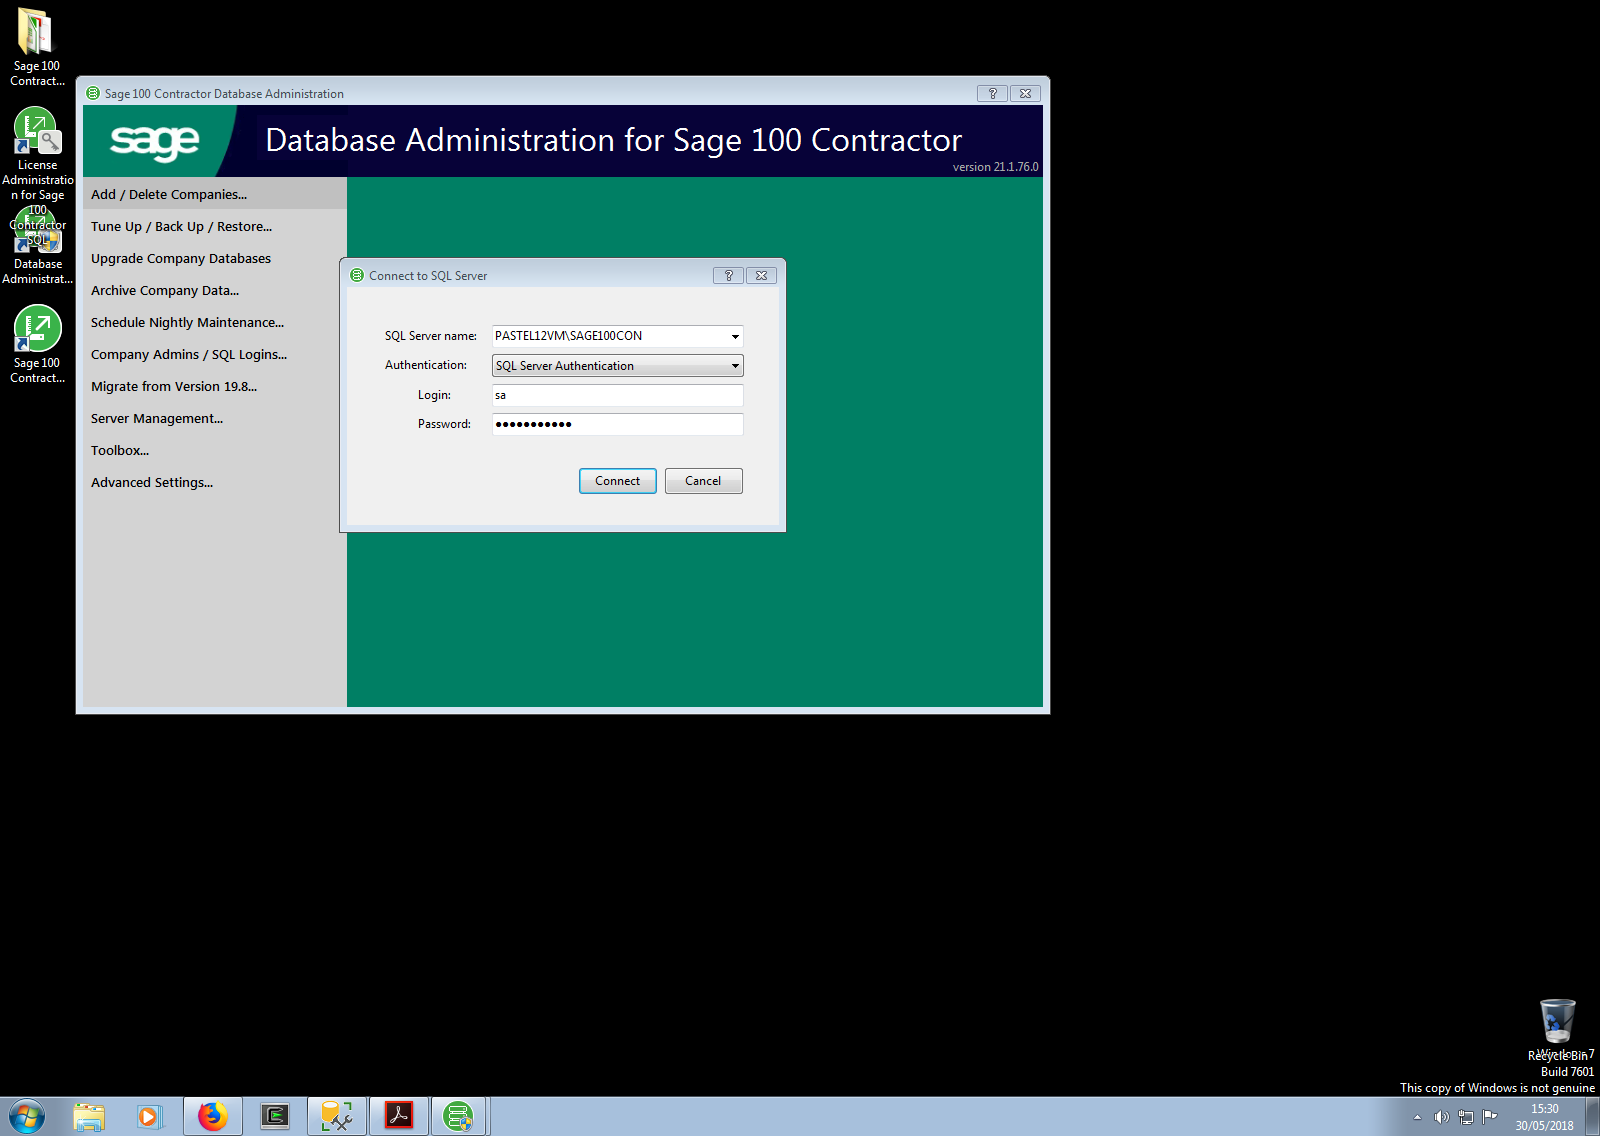Open Server Management
The image size is (1600, 1136).
pyautogui.click(x=215, y=418)
